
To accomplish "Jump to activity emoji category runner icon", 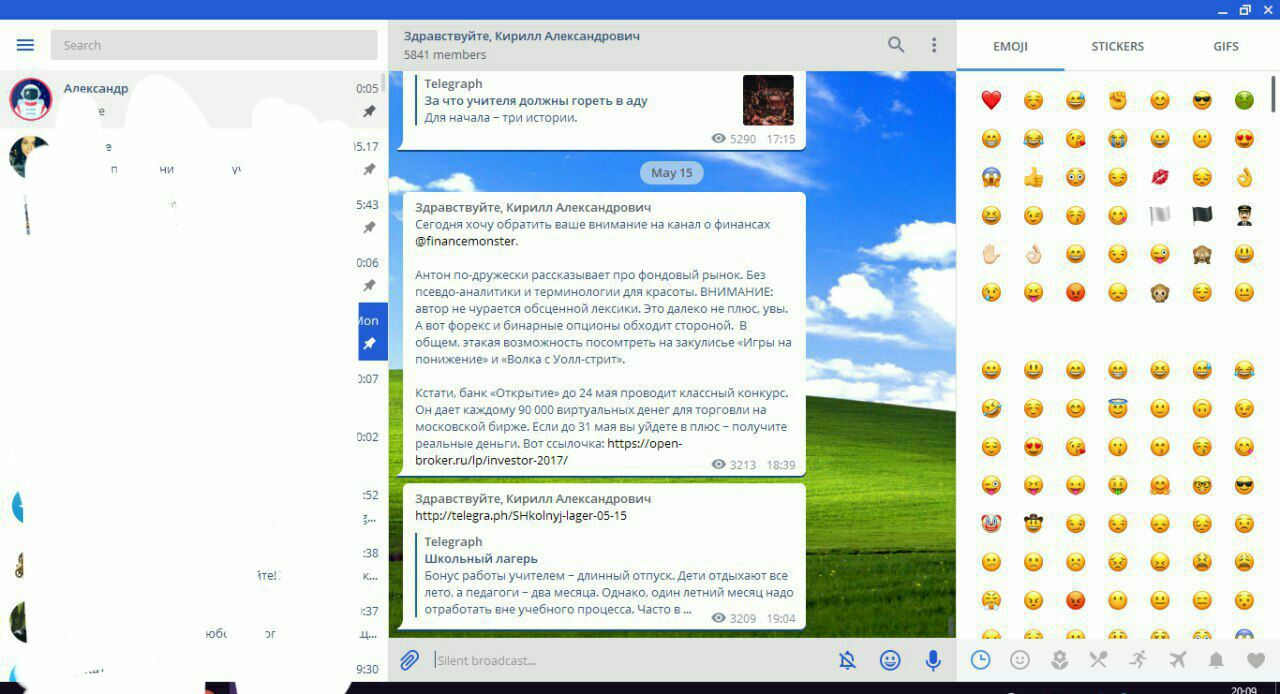I will (1138, 660).
